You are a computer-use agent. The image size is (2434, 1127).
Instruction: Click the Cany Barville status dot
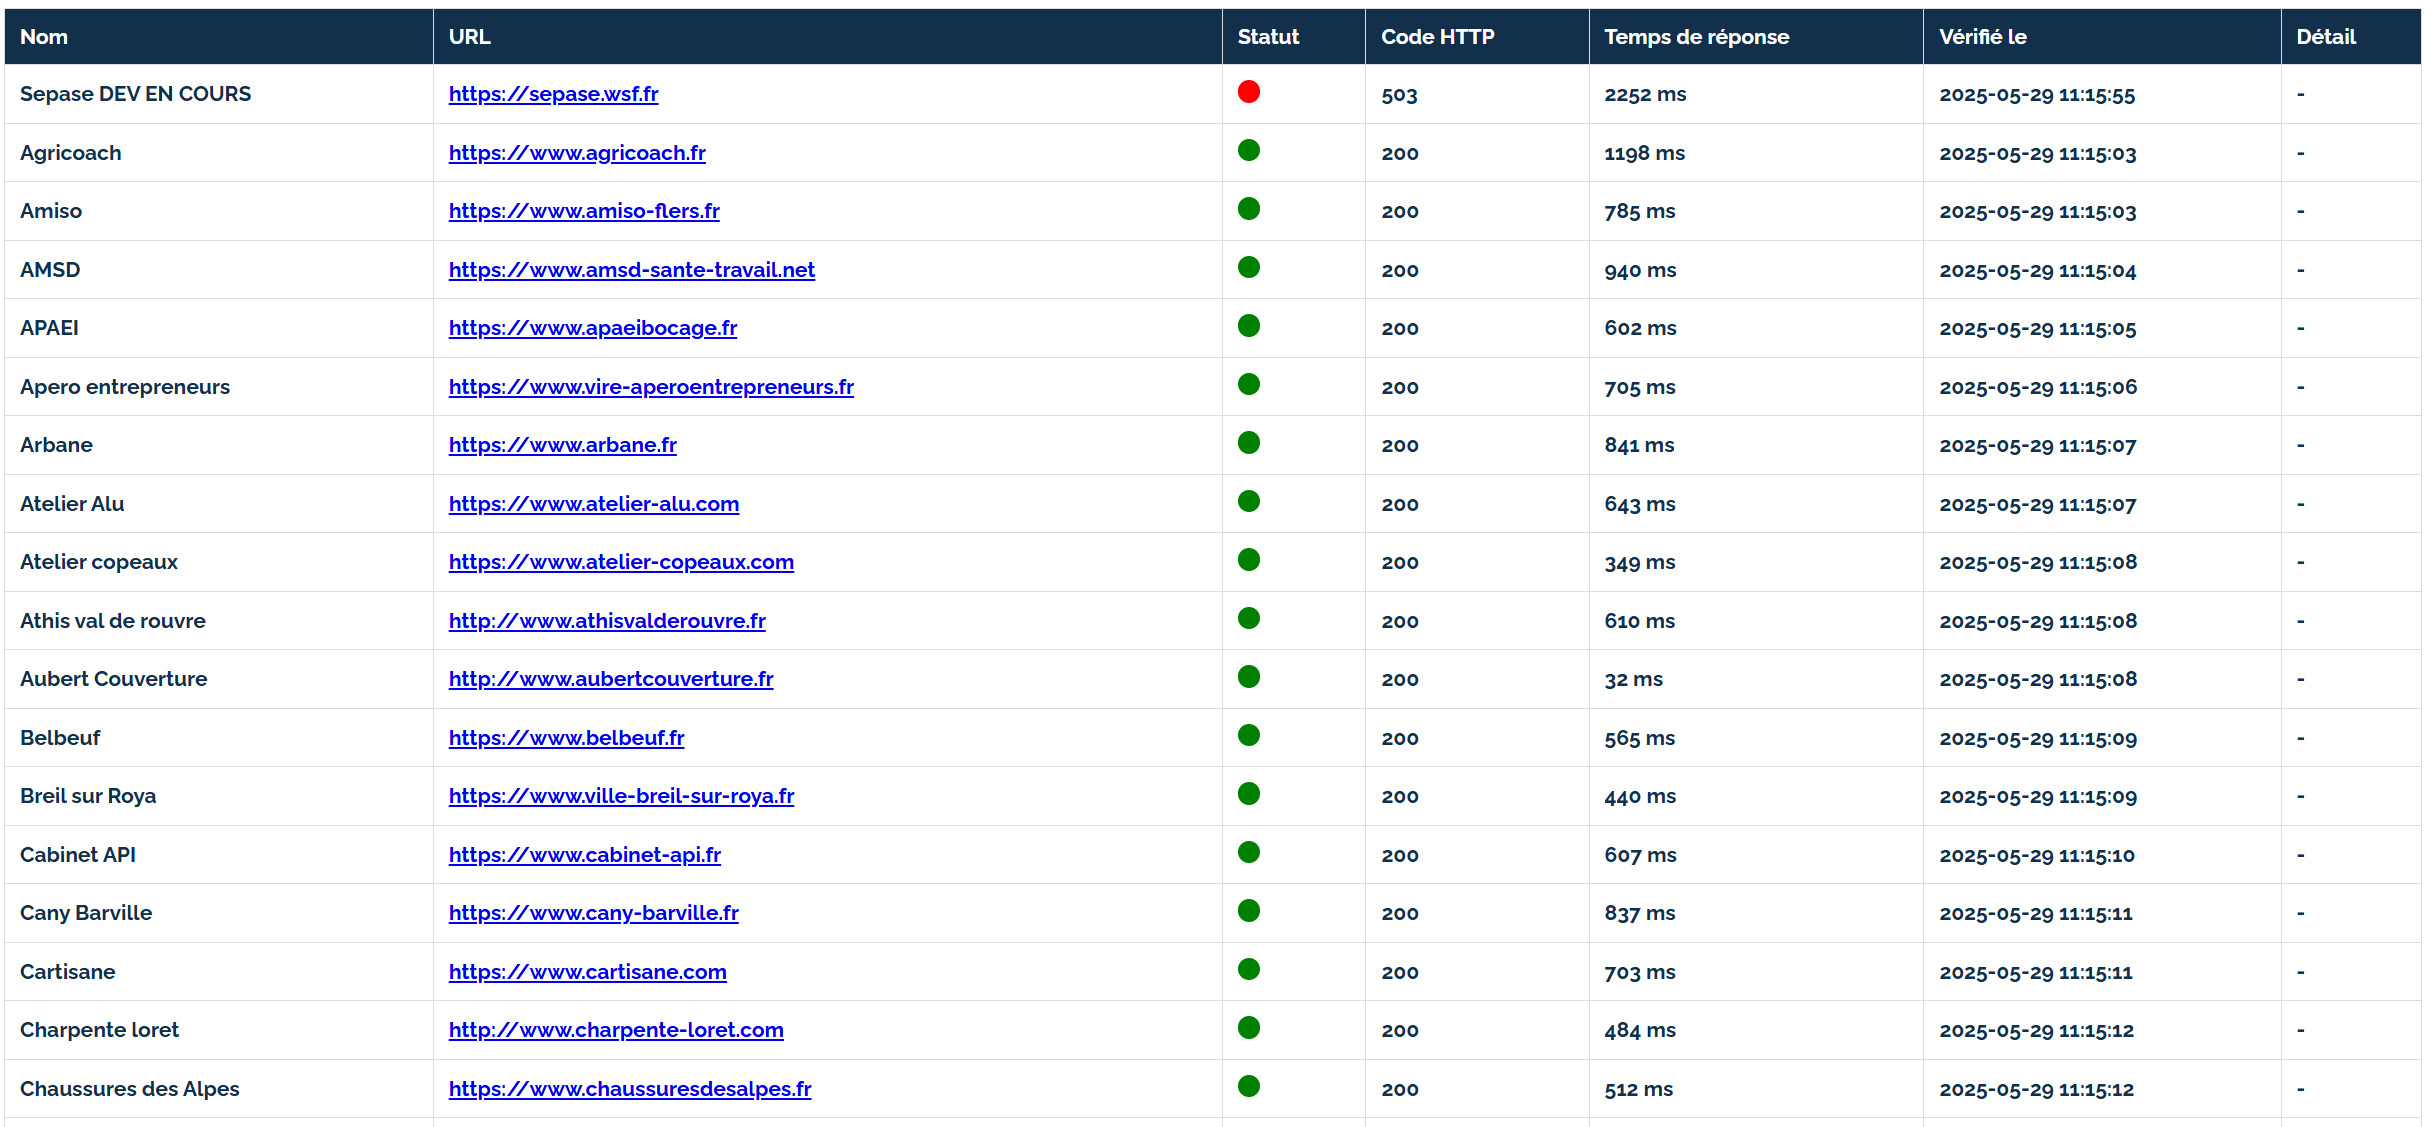tap(1249, 911)
